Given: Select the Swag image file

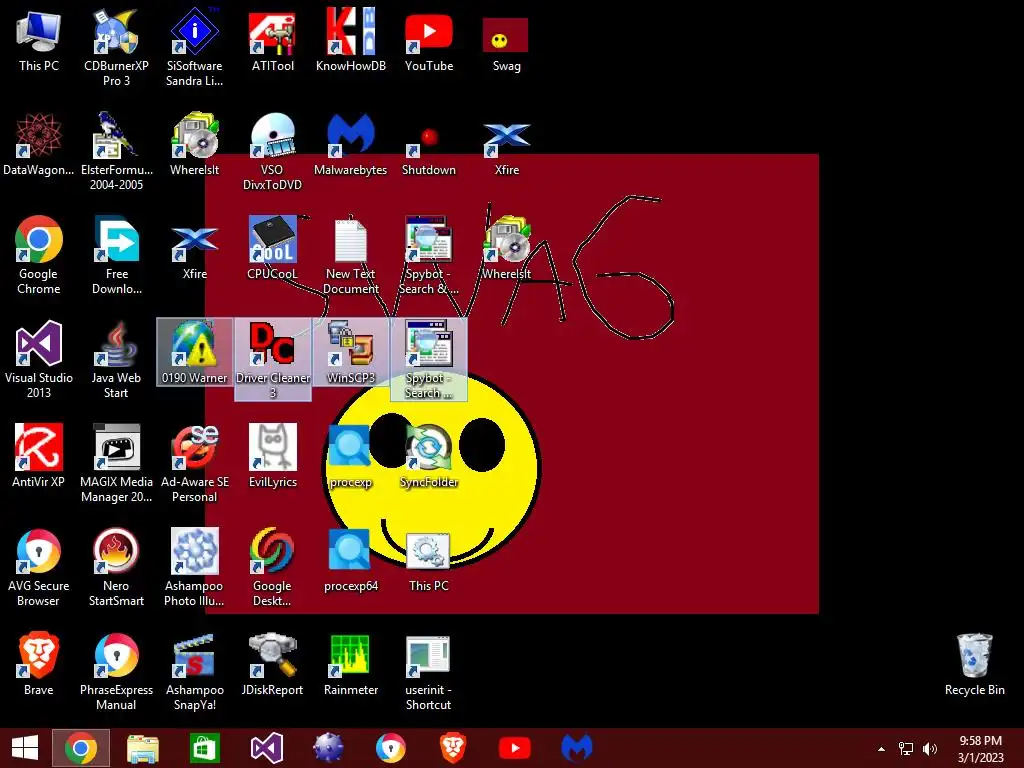Looking at the screenshot, I should [x=506, y=44].
